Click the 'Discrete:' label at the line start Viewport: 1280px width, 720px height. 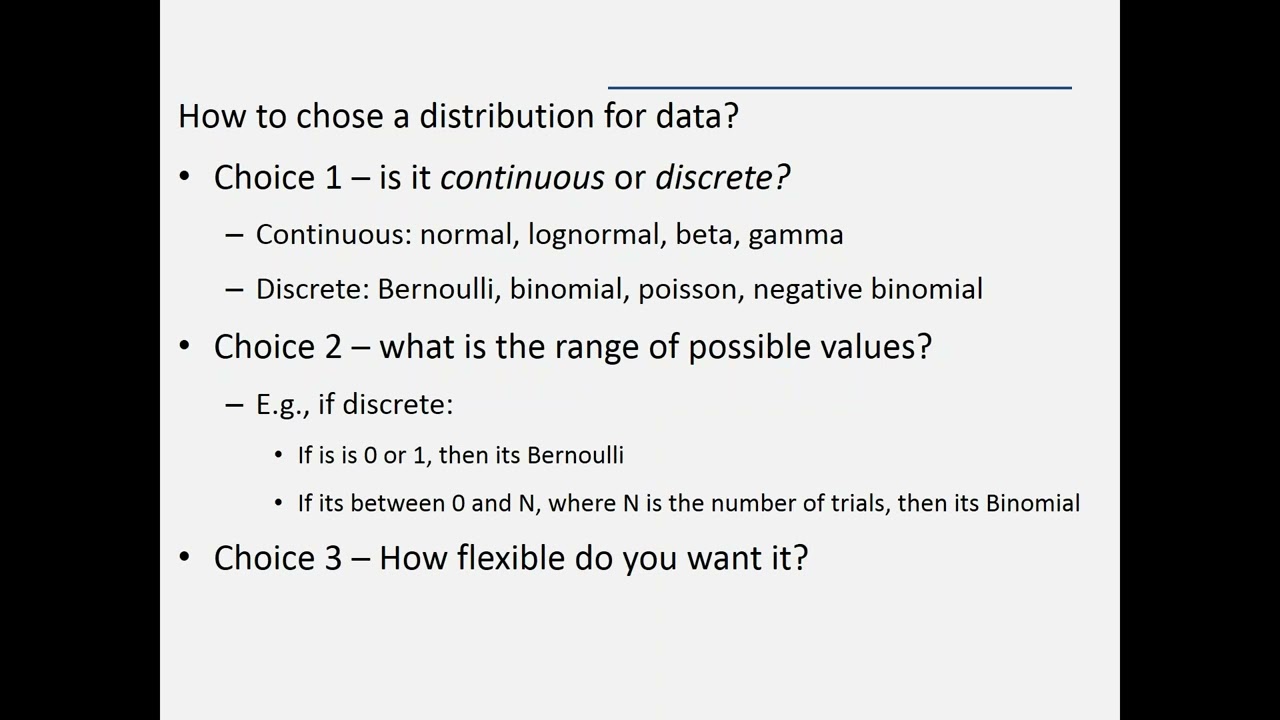point(313,289)
